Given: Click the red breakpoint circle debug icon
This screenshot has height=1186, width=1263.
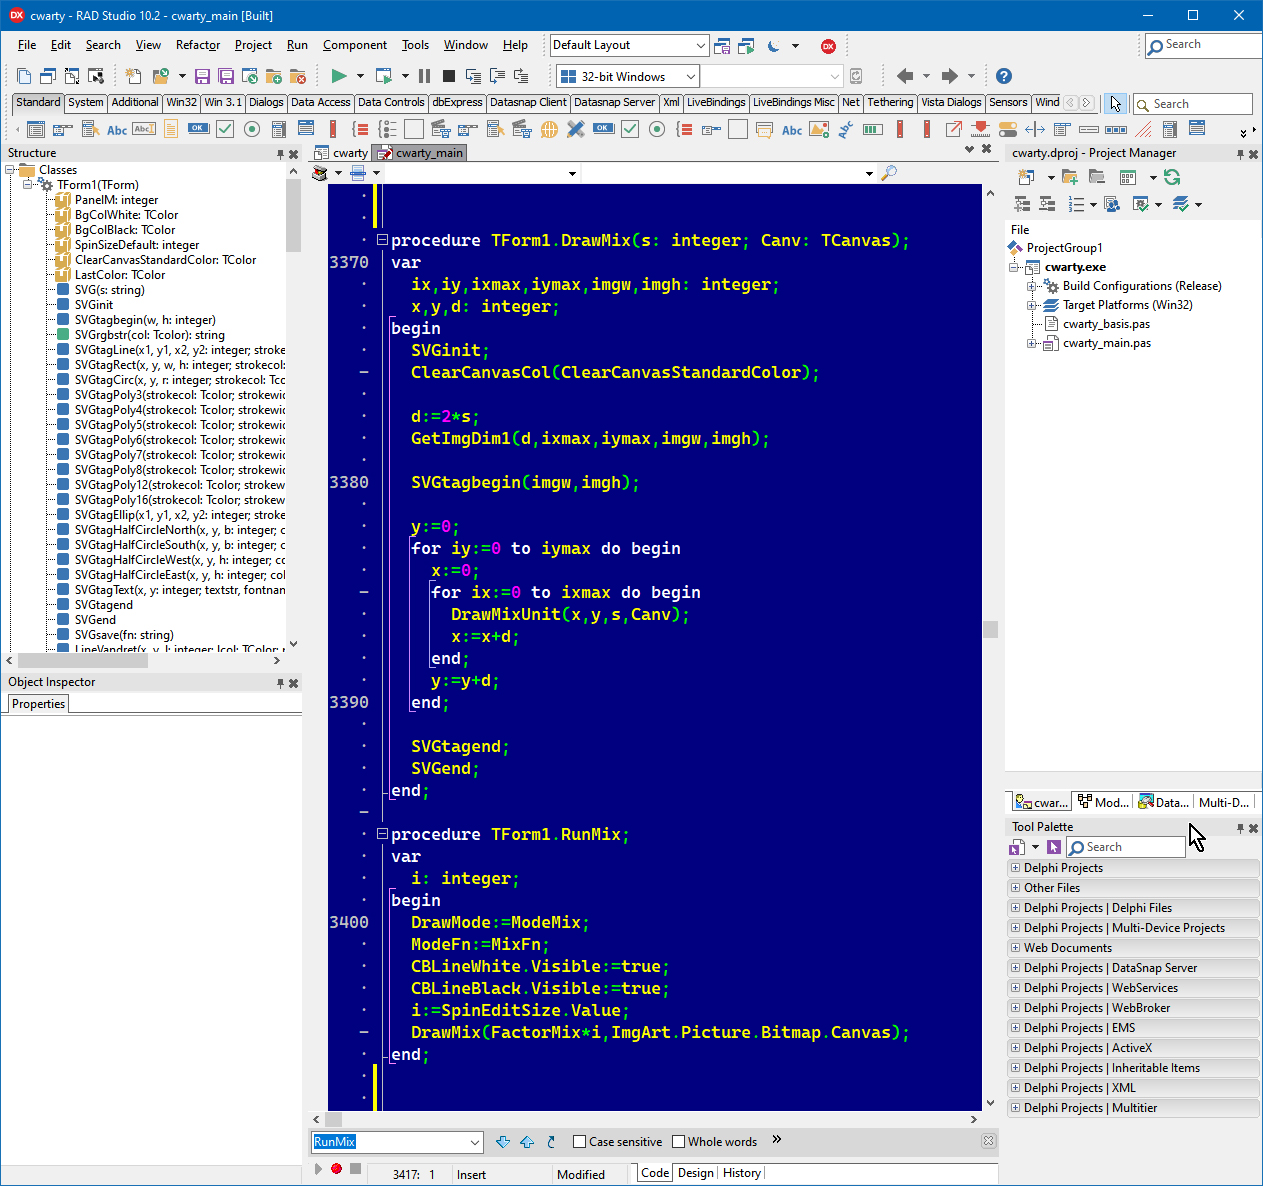Looking at the screenshot, I should 336,1169.
